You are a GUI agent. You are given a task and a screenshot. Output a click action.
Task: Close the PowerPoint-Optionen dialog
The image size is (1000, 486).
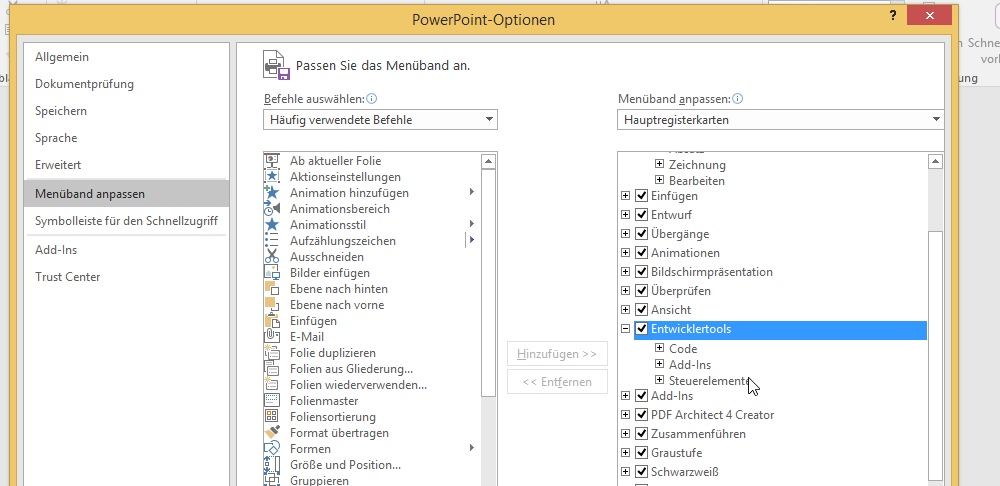(929, 17)
